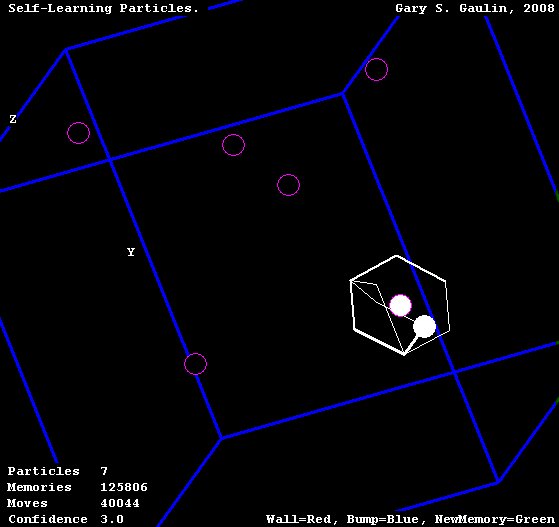Click the Z axis label

(13, 119)
